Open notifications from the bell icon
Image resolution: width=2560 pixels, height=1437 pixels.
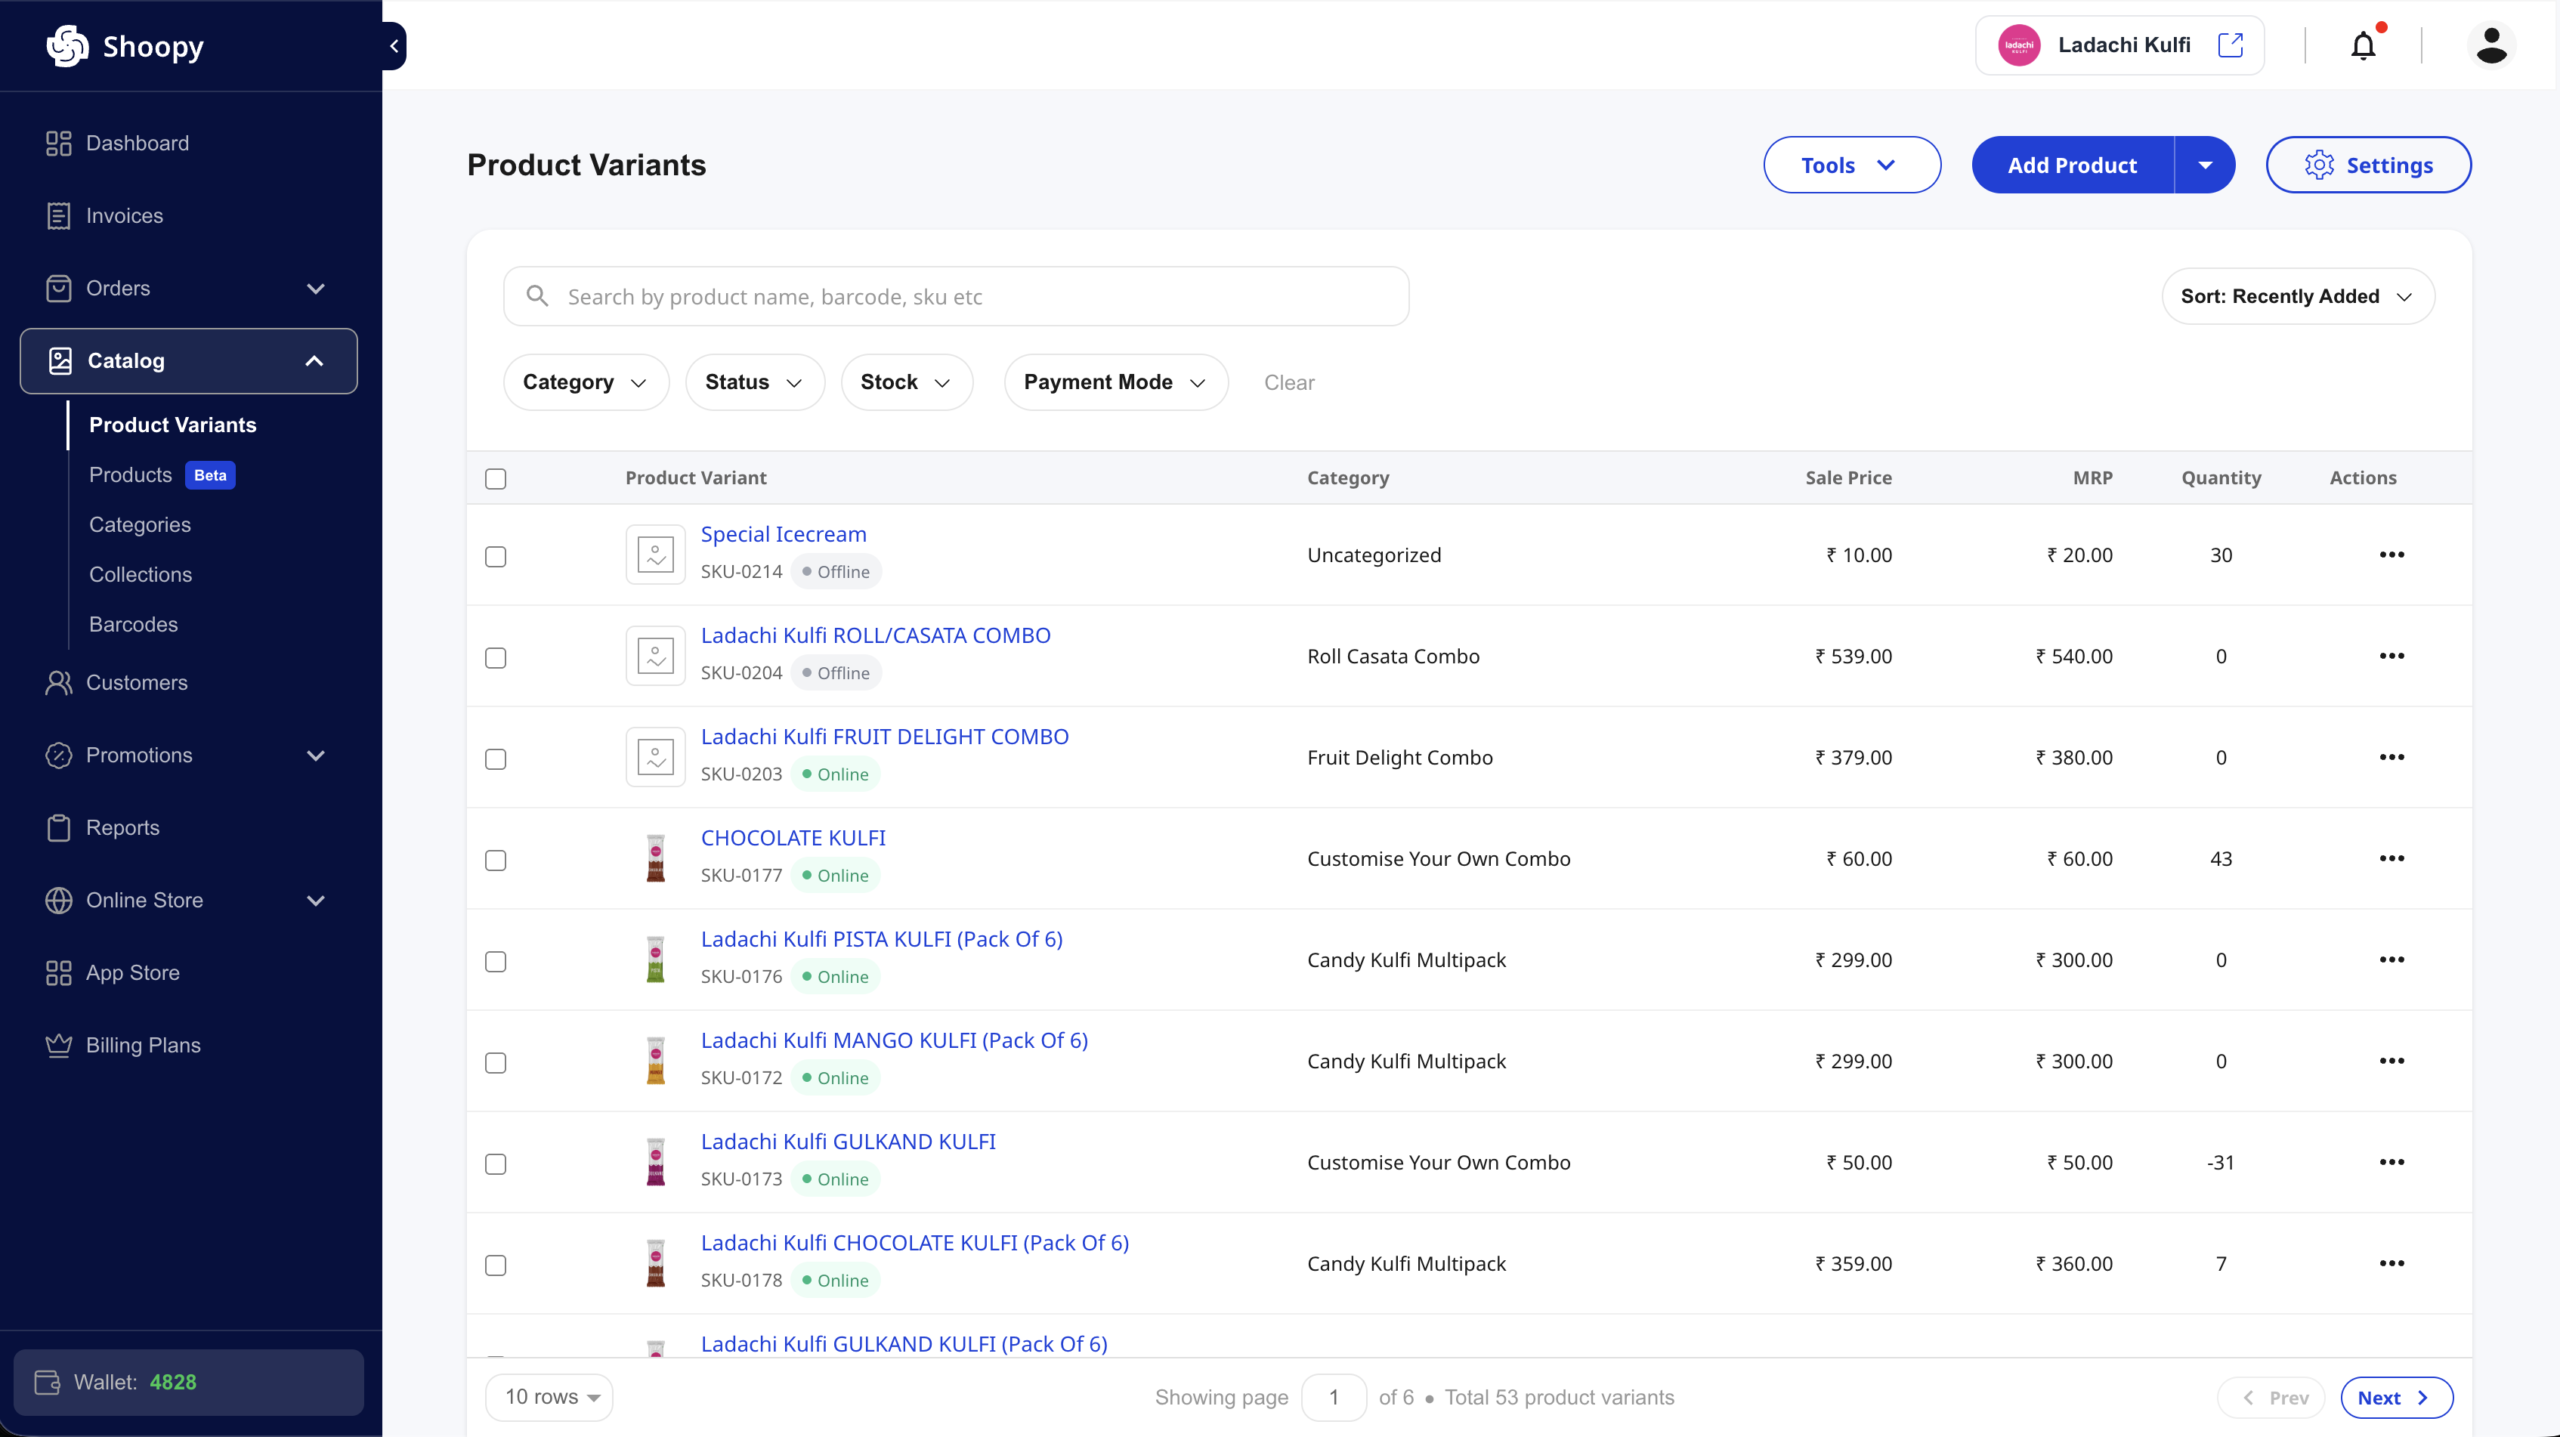(x=2362, y=44)
